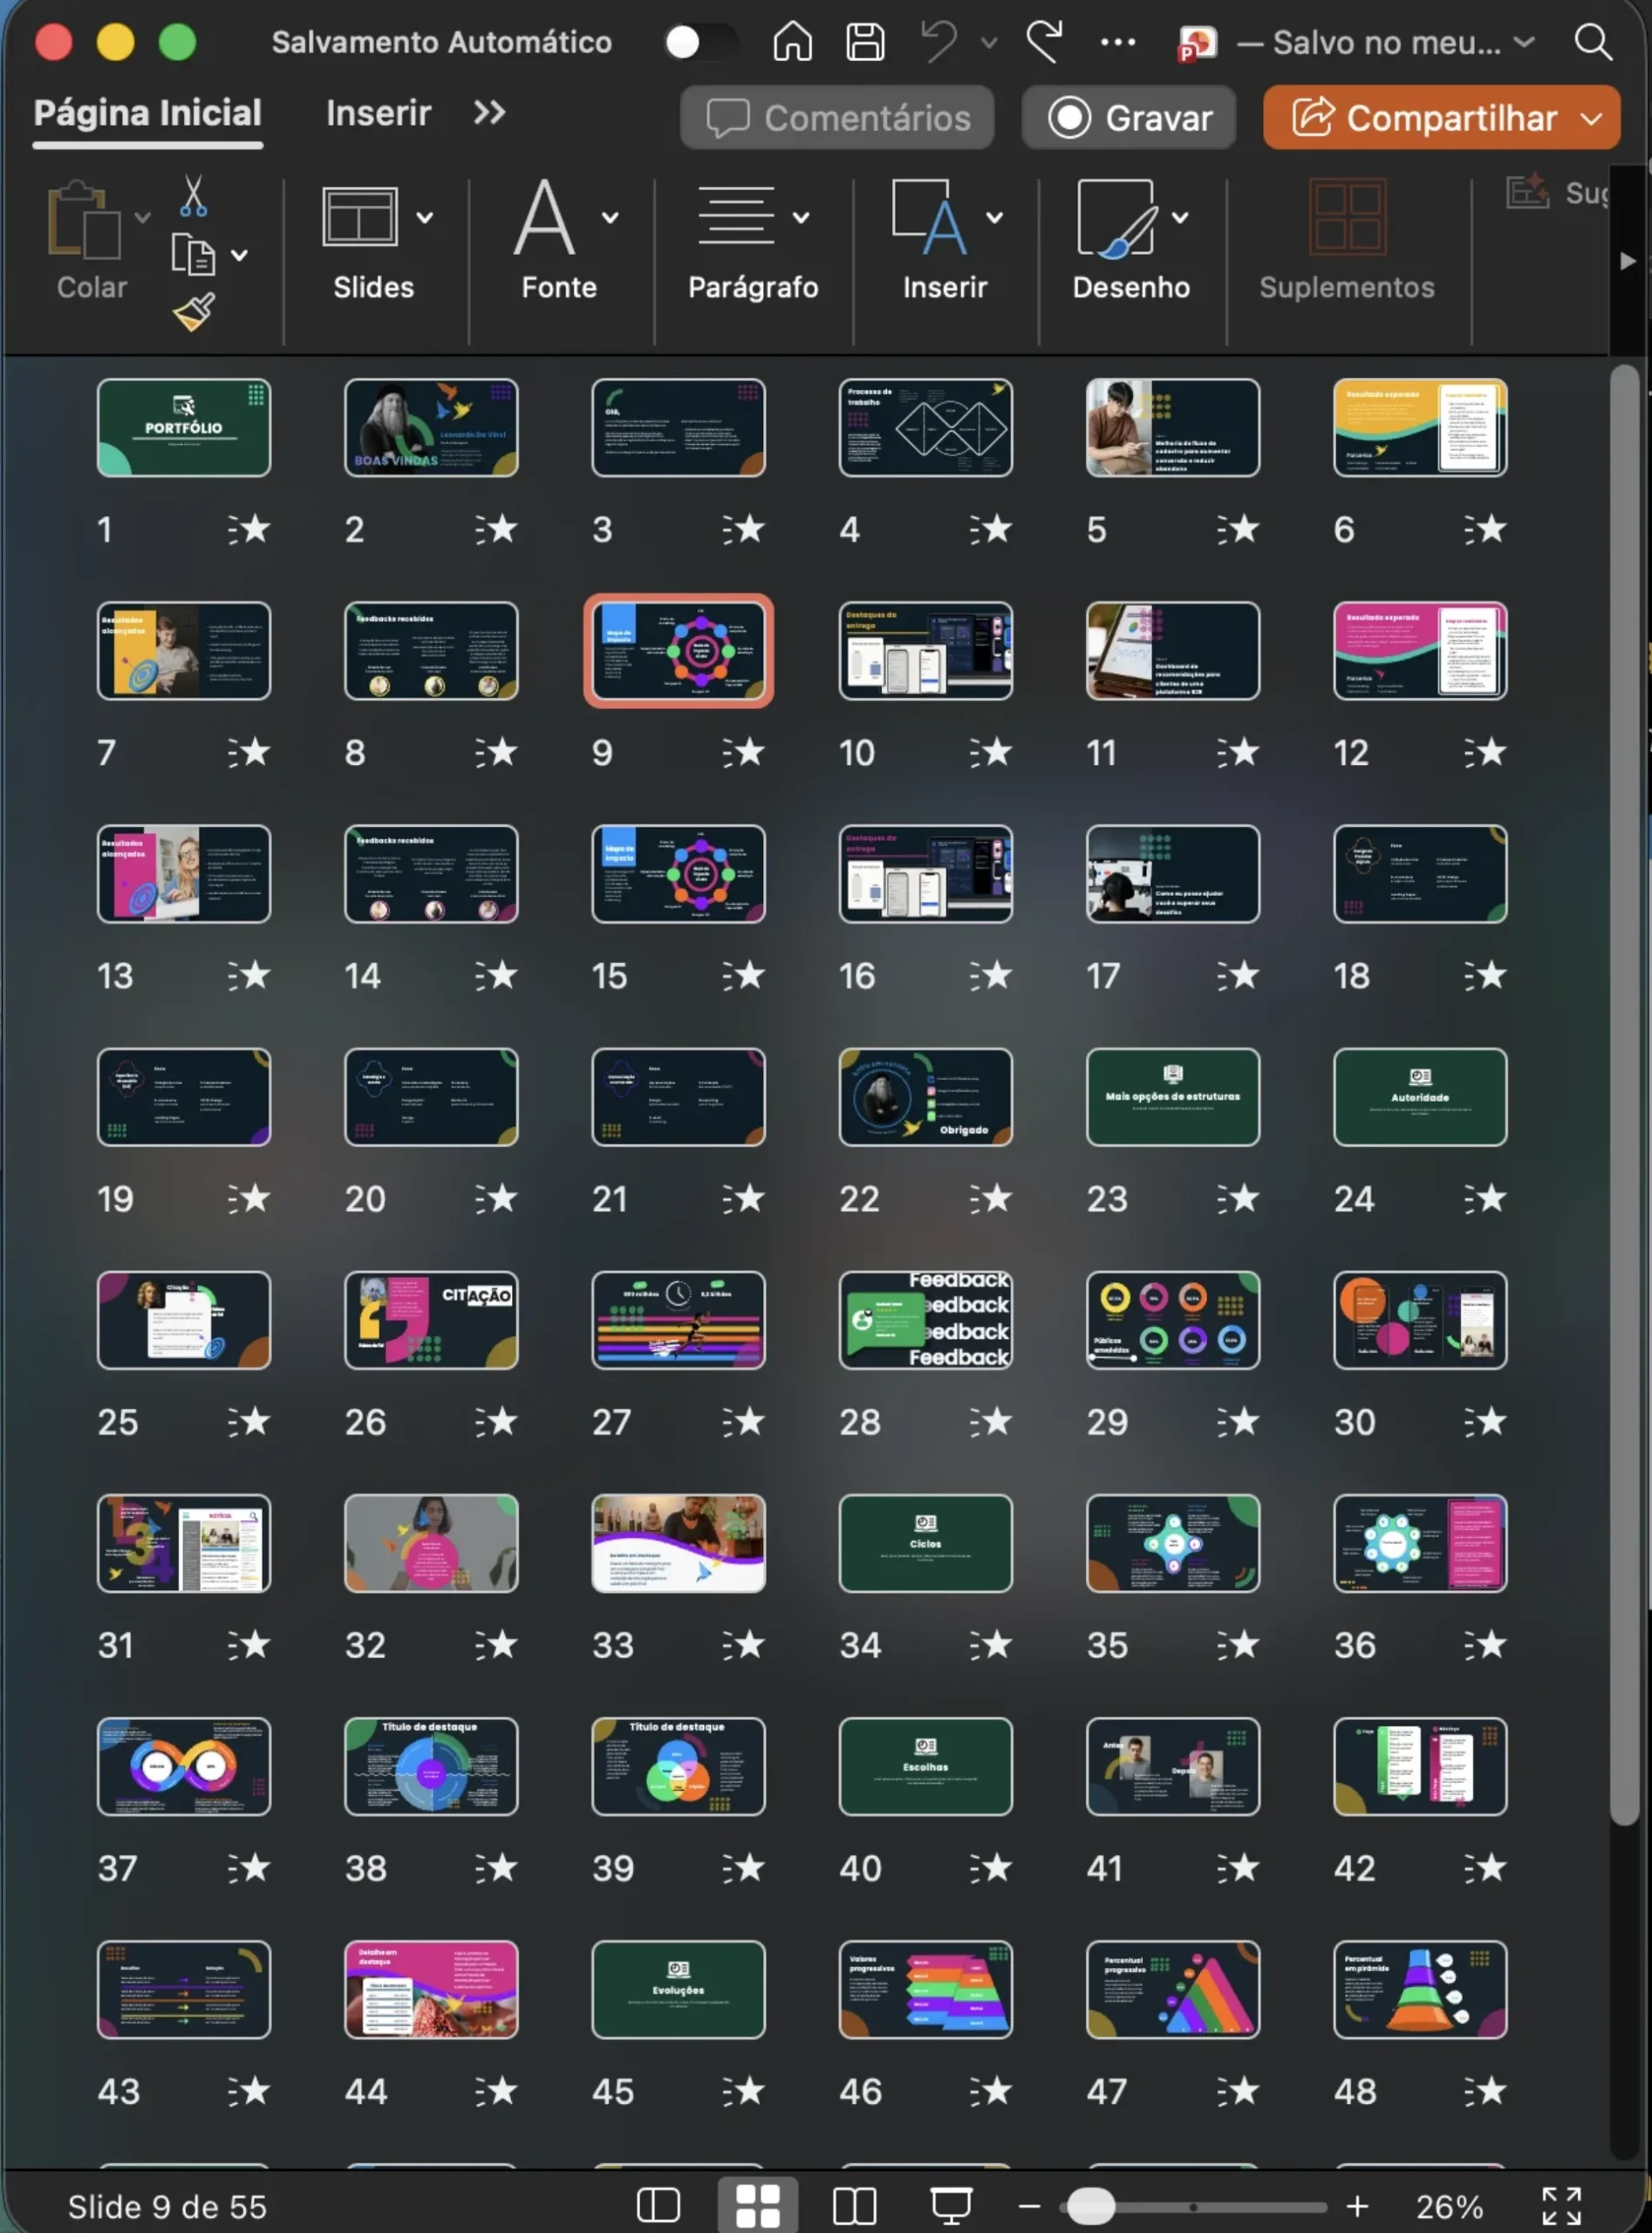Image resolution: width=1652 pixels, height=2233 pixels.
Task: Select slide 37 infinity loop thumbnail
Action: (184, 1766)
